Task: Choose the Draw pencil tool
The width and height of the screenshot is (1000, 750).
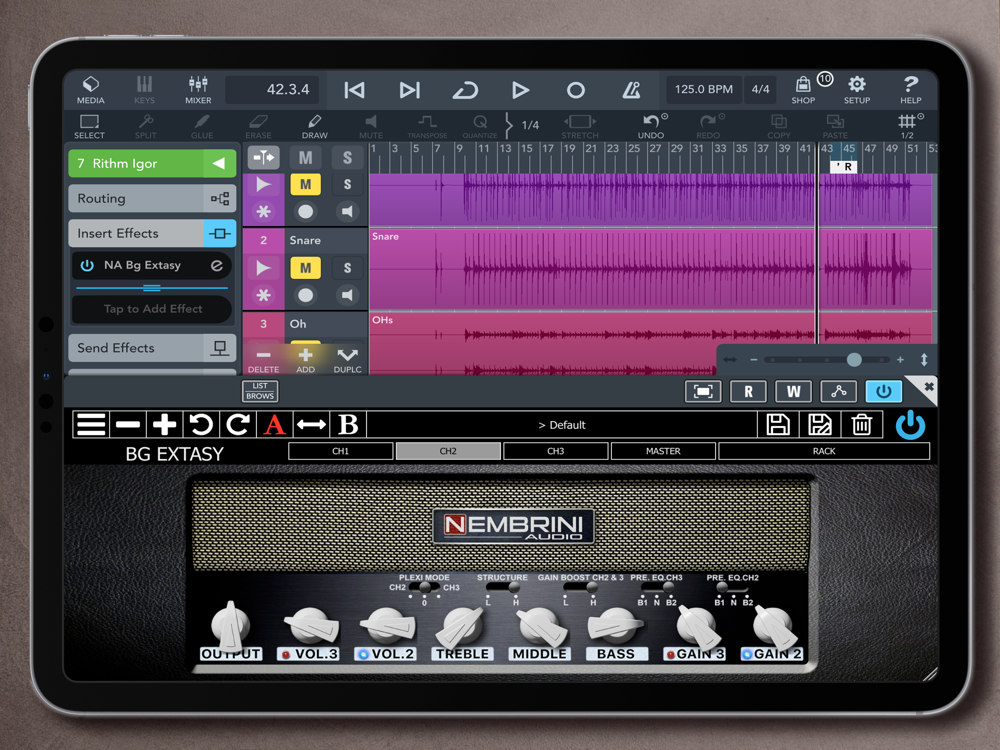Action: [314, 126]
